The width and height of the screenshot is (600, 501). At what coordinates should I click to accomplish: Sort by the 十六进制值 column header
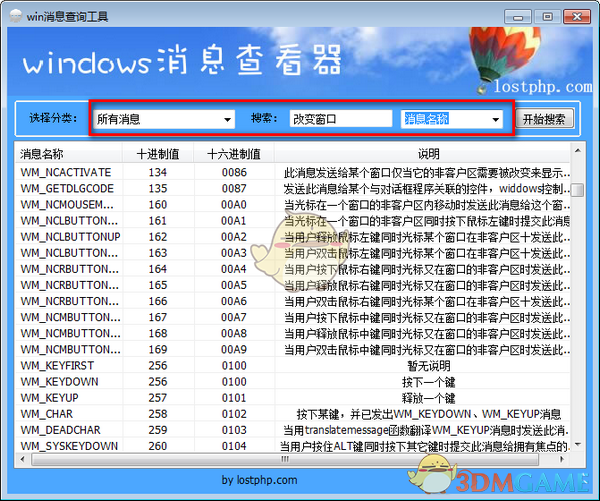(x=234, y=154)
